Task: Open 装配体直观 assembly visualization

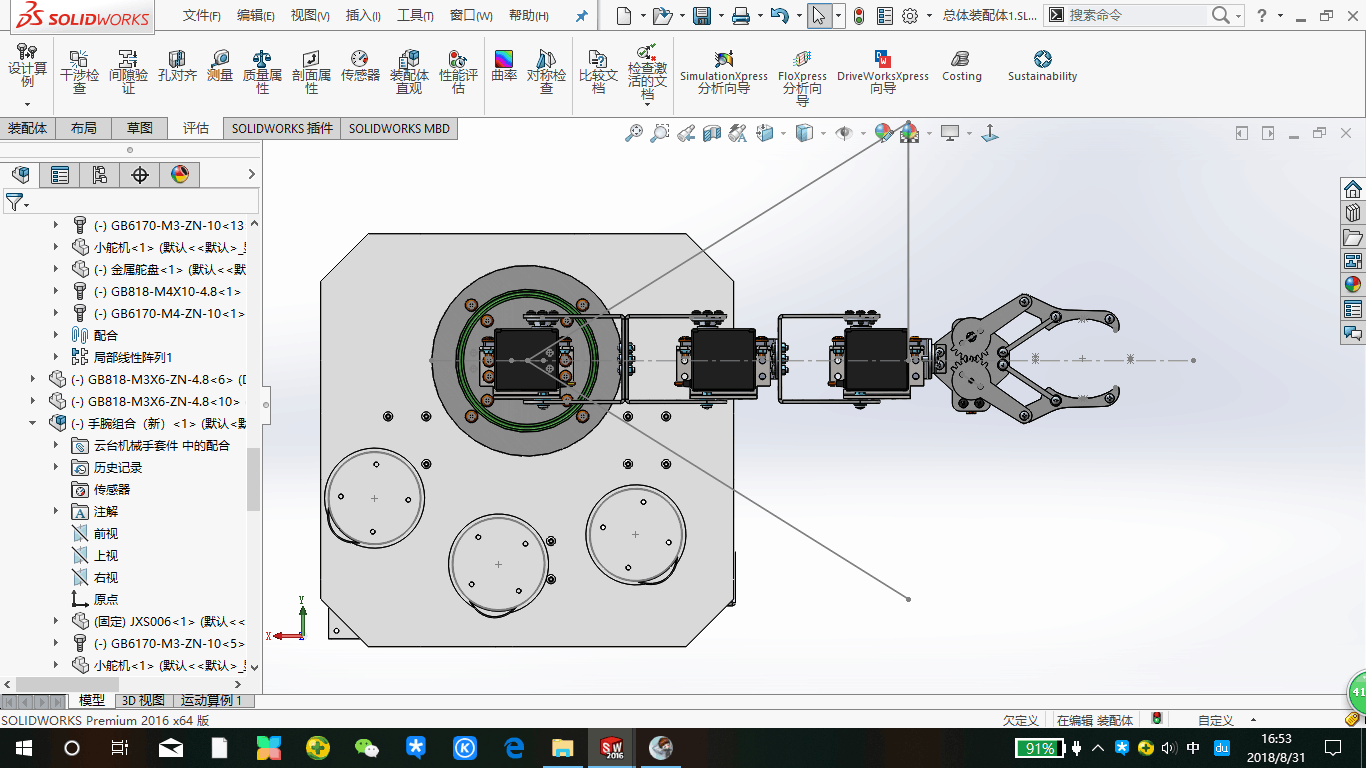Action: click(x=409, y=72)
